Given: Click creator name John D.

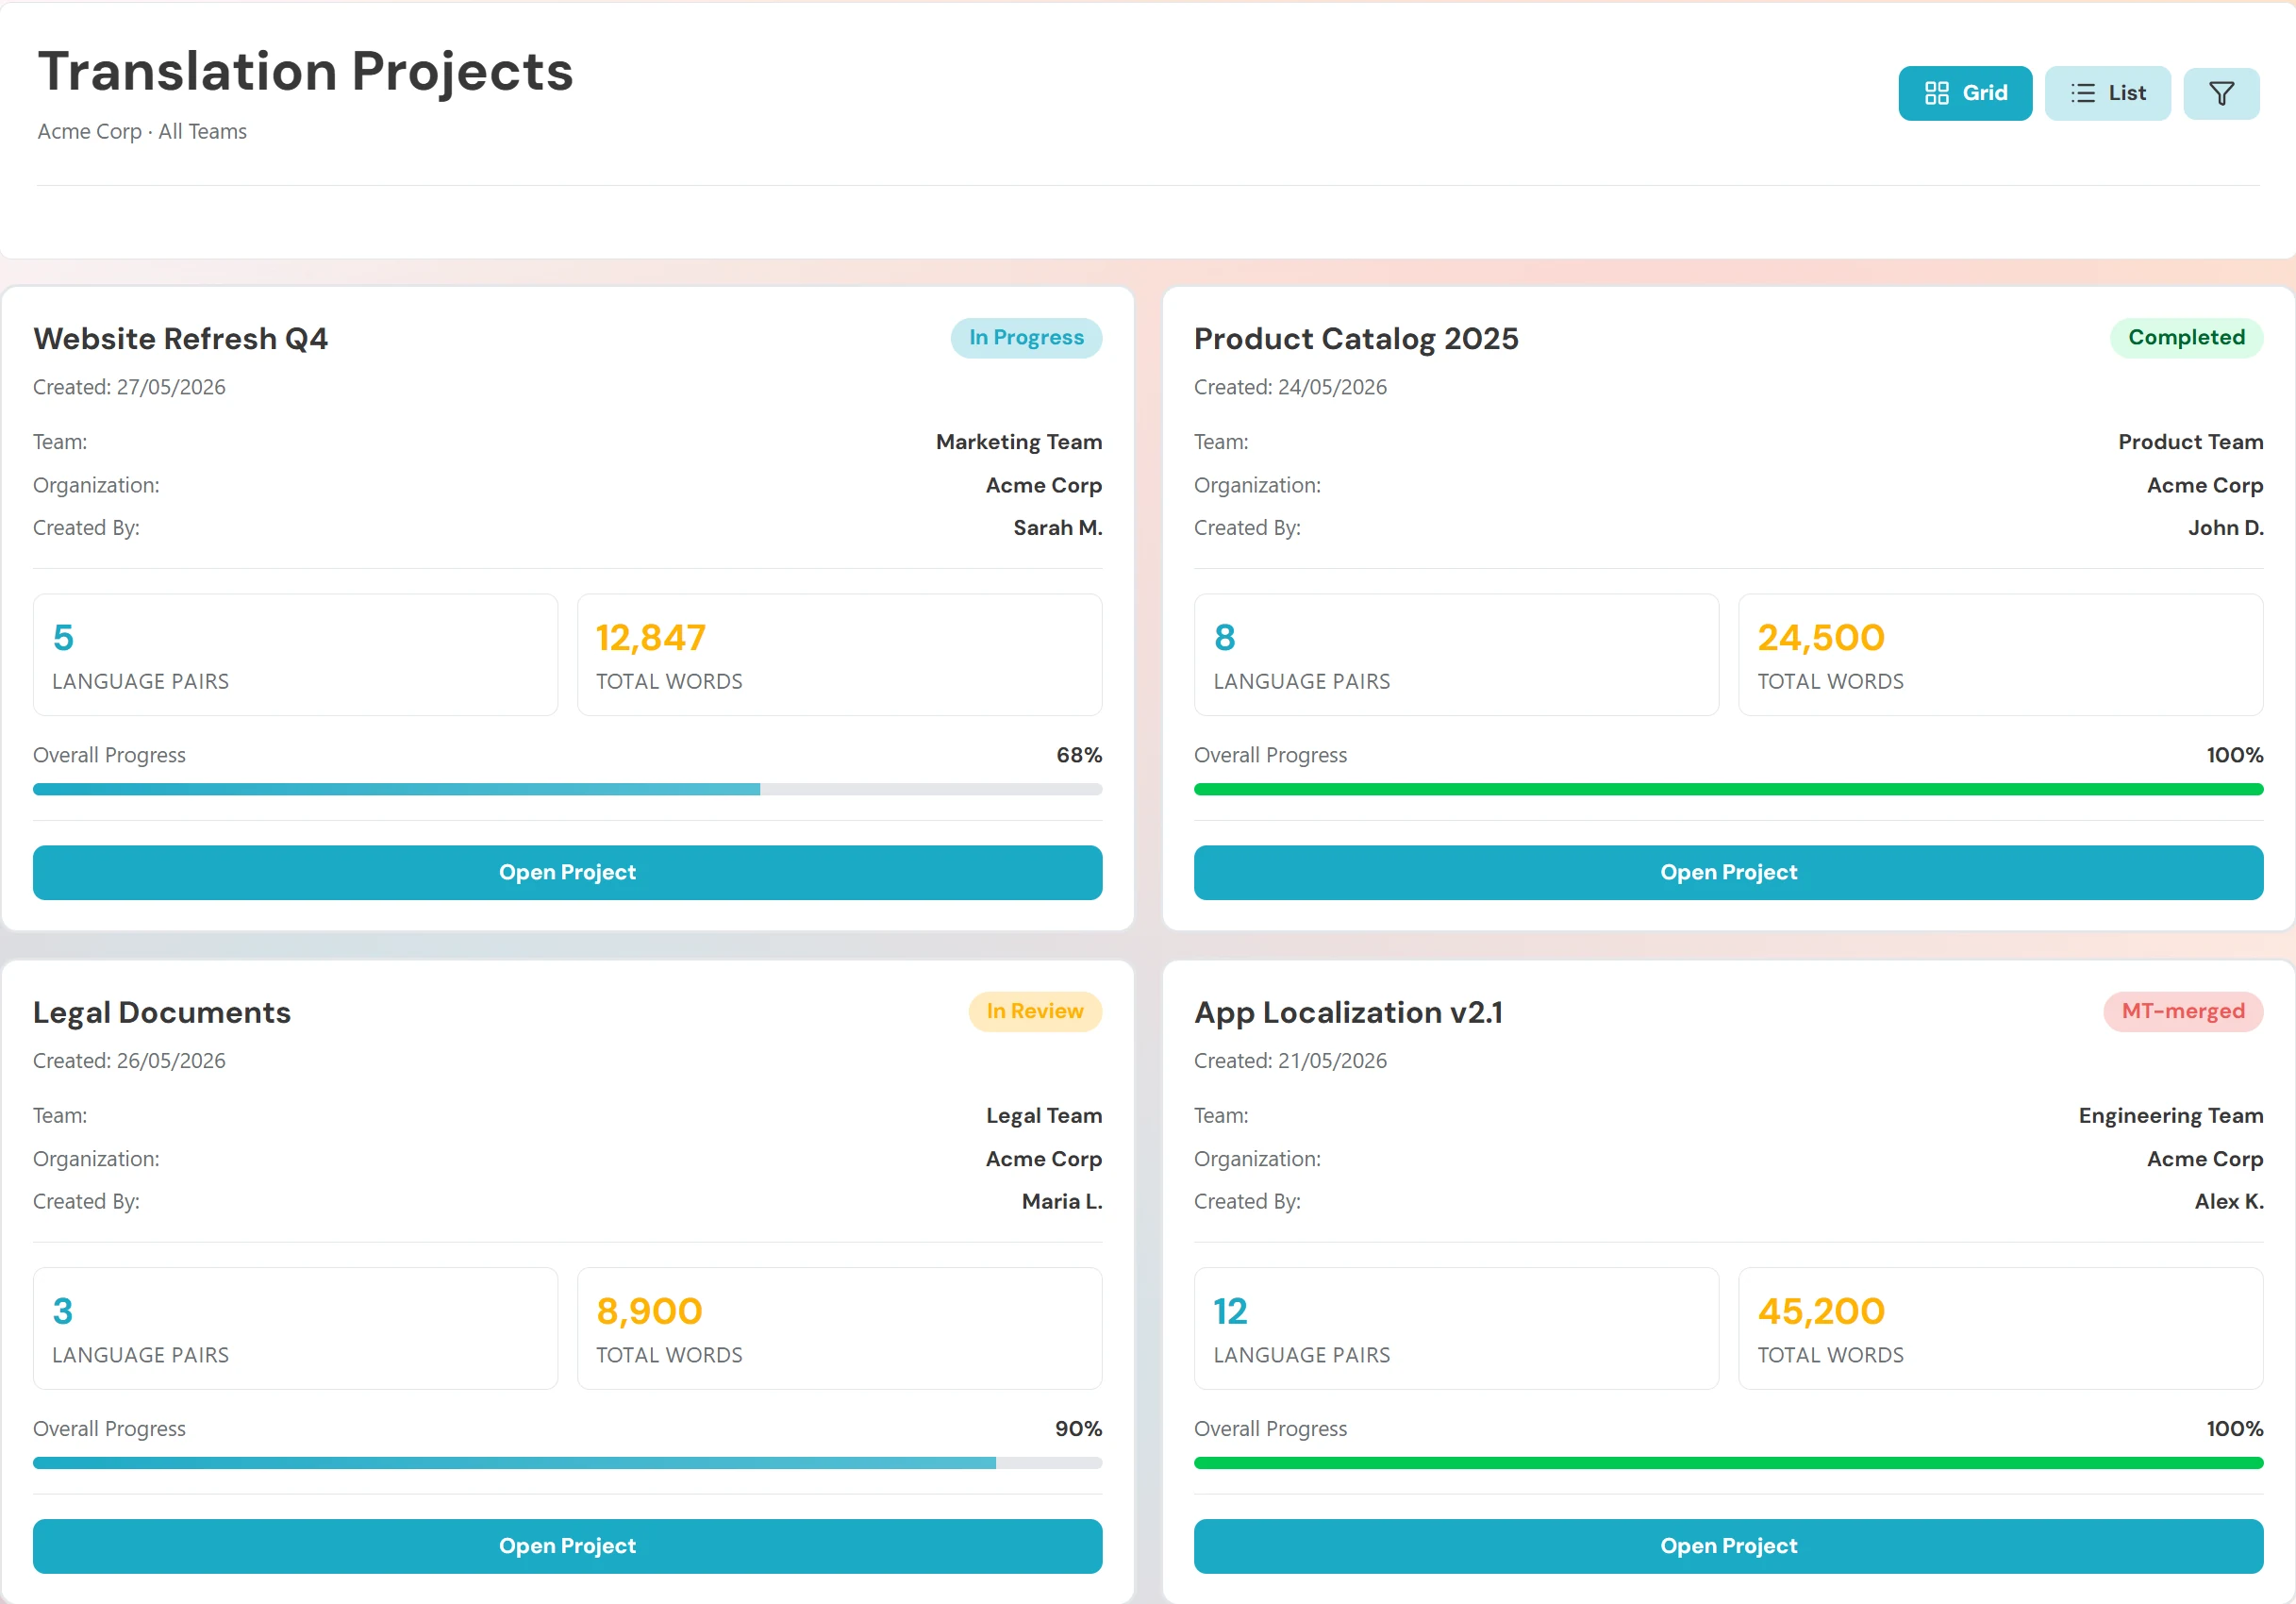Looking at the screenshot, I should point(2225,528).
